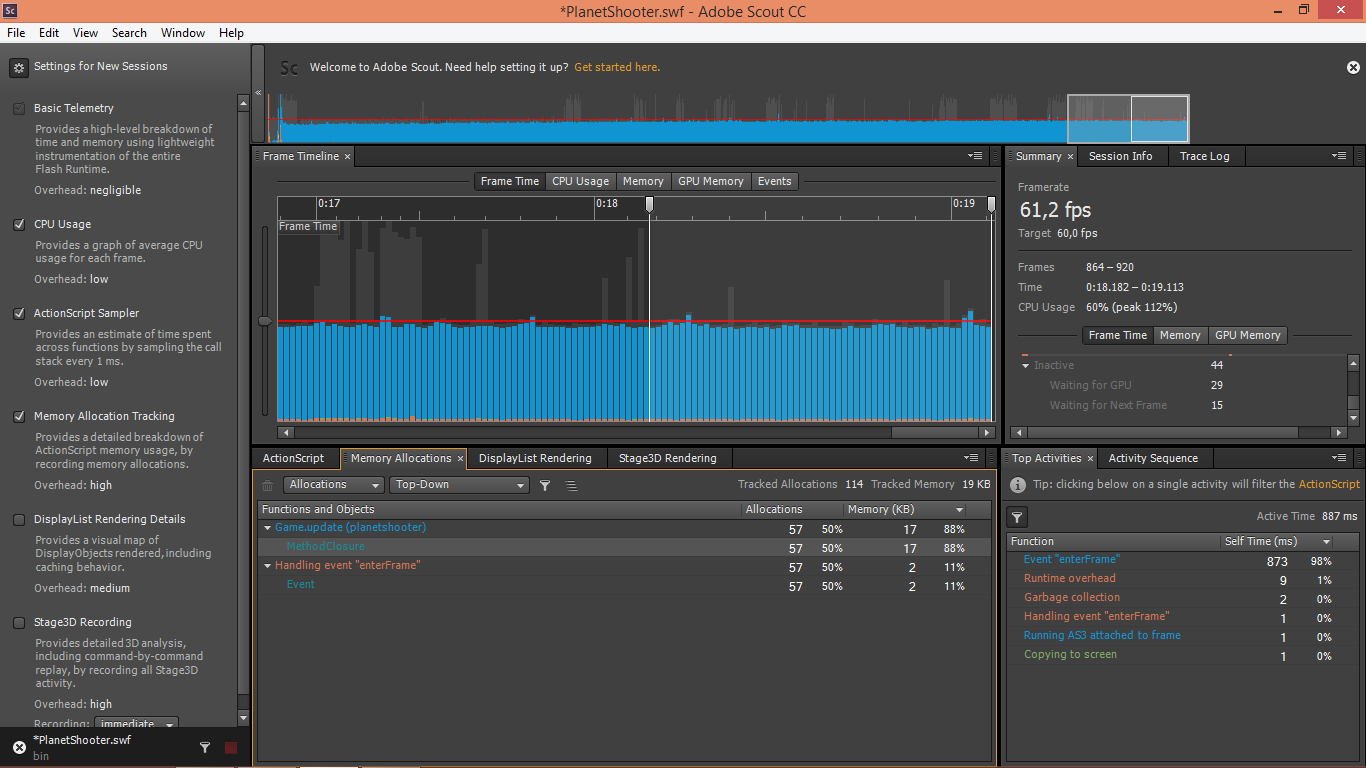This screenshot has height=768, width=1366.
Task: Select Memory in the Summary panel
Action: [x=1180, y=336]
